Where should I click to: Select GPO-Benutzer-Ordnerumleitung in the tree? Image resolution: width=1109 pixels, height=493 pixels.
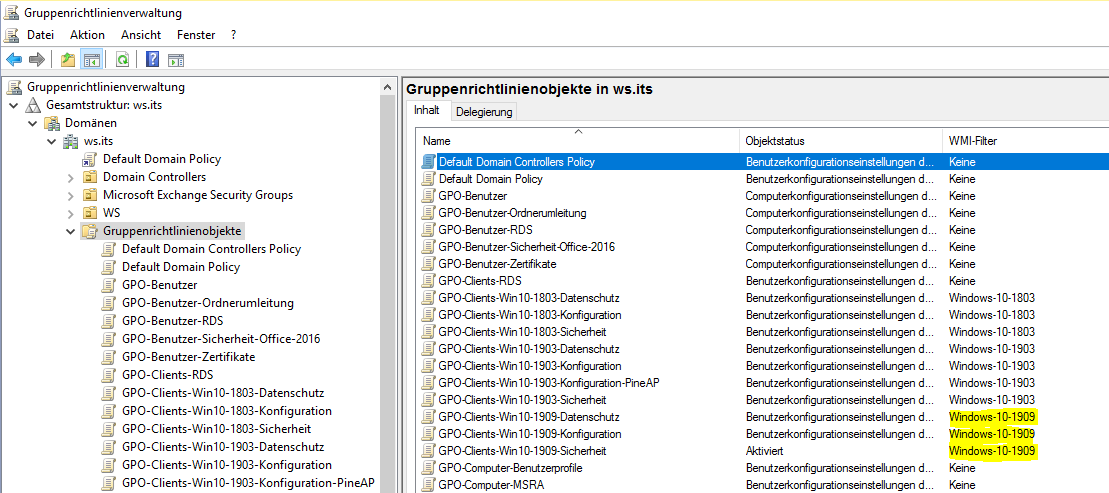207,303
